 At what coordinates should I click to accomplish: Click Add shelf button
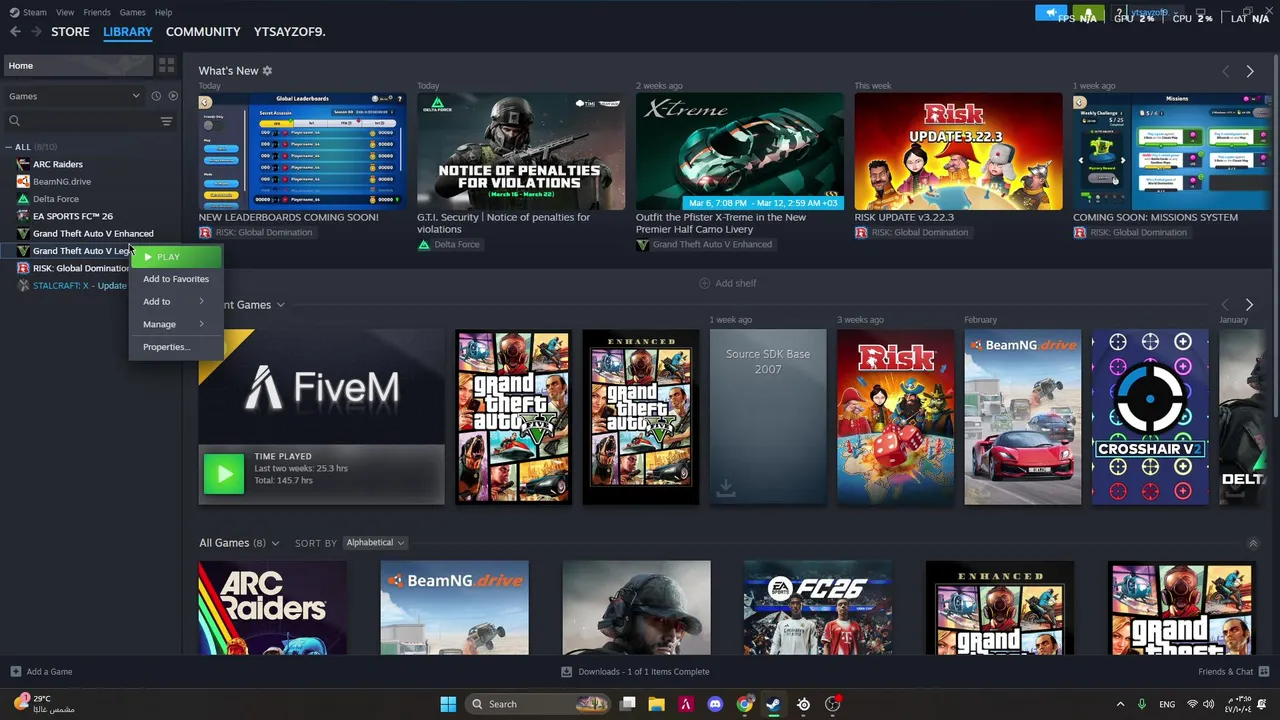click(727, 283)
